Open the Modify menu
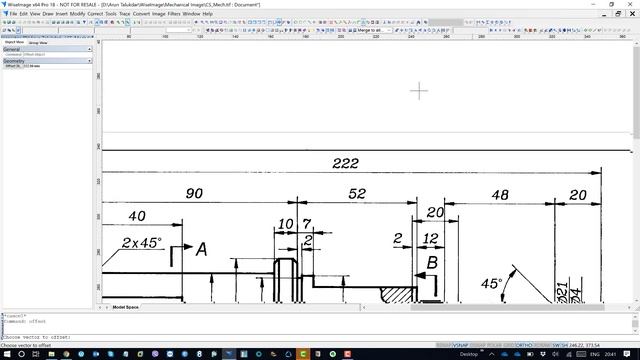The height and width of the screenshot is (360, 640). coord(77,13)
